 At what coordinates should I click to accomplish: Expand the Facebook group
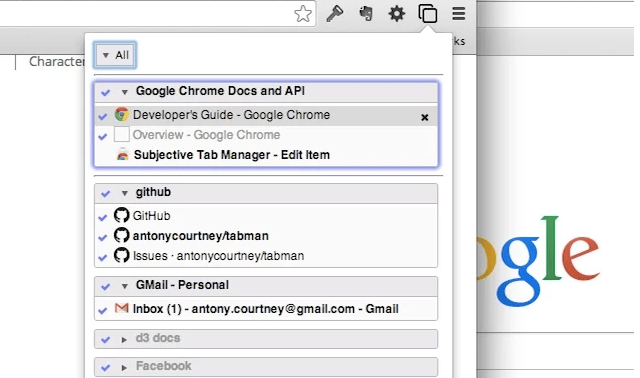tap(124, 368)
